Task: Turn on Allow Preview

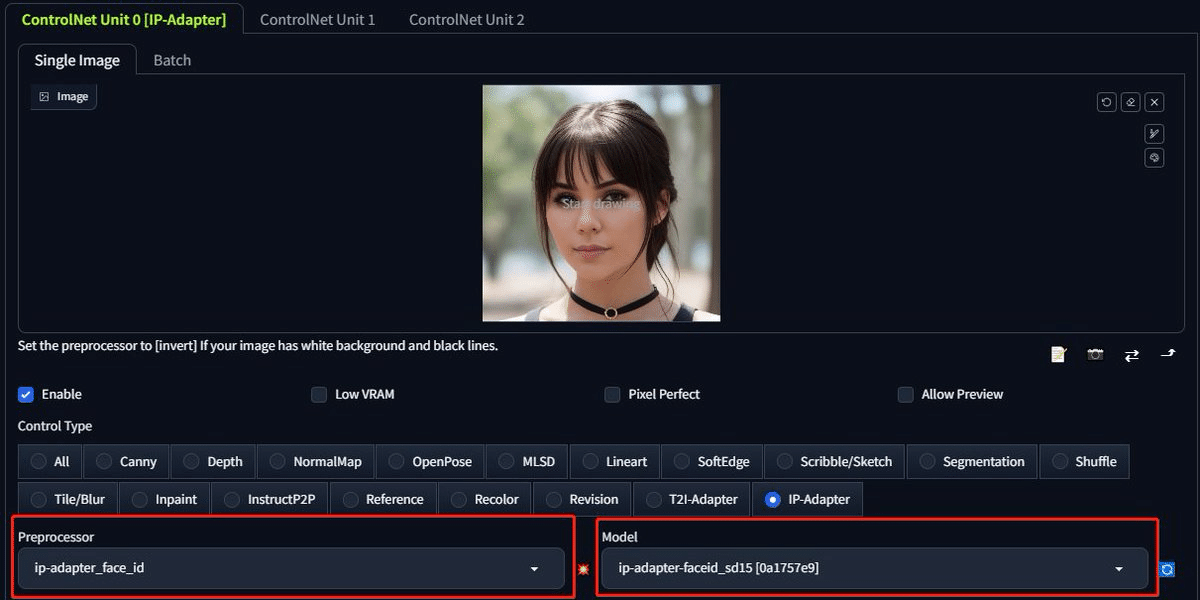Action: click(905, 394)
